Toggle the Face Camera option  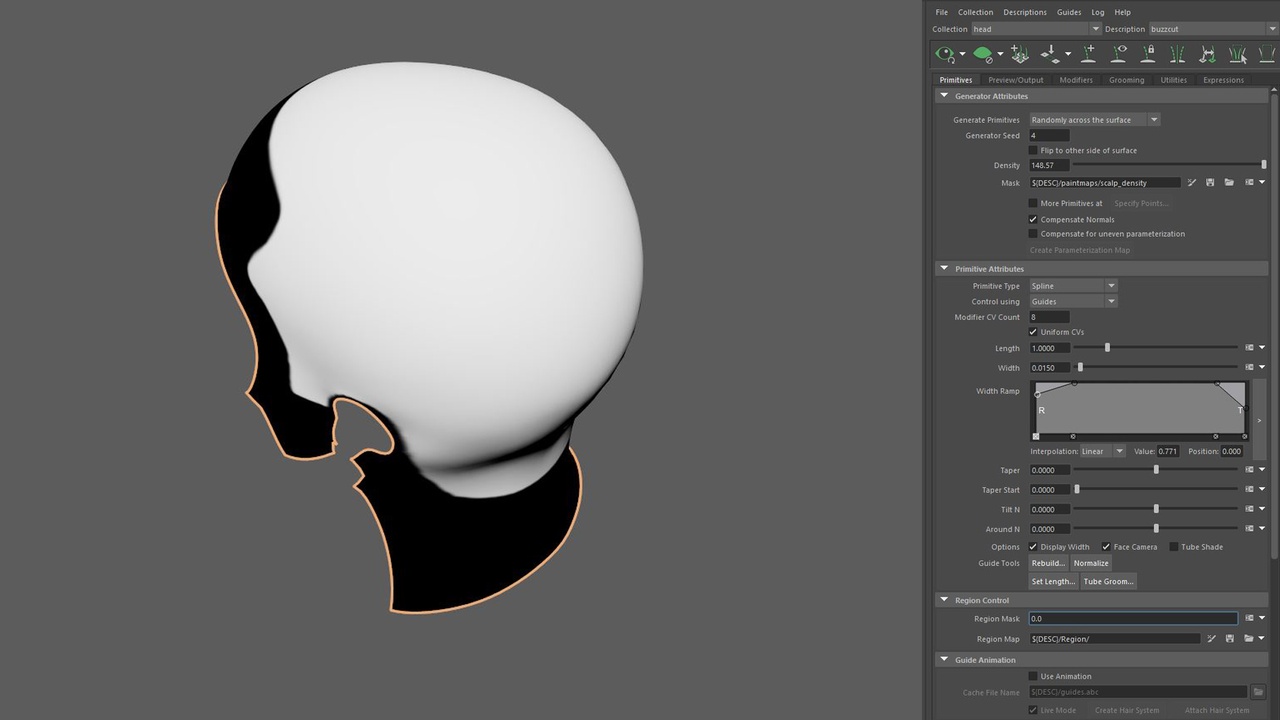pos(1106,547)
